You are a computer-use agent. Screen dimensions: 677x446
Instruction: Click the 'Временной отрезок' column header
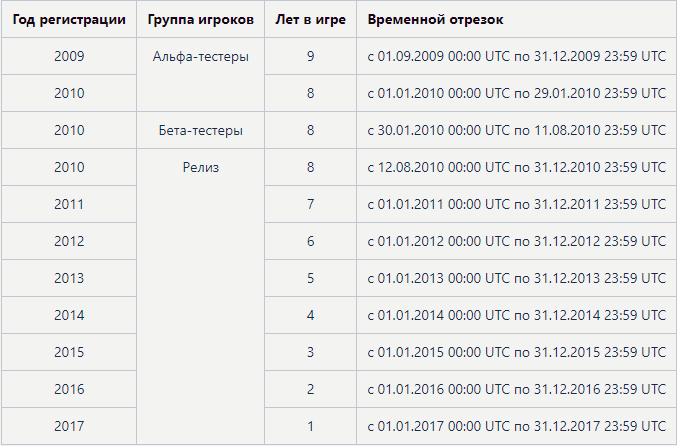point(435,20)
